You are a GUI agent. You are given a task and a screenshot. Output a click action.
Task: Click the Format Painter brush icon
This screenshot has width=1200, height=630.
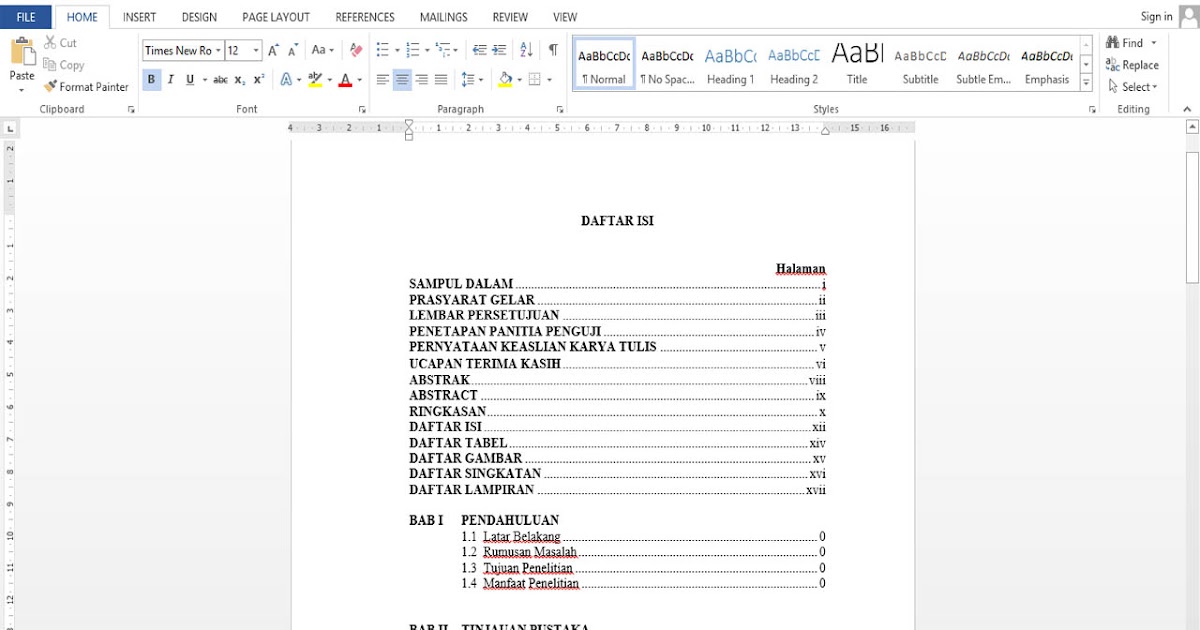pyautogui.click(x=50, y=87)
